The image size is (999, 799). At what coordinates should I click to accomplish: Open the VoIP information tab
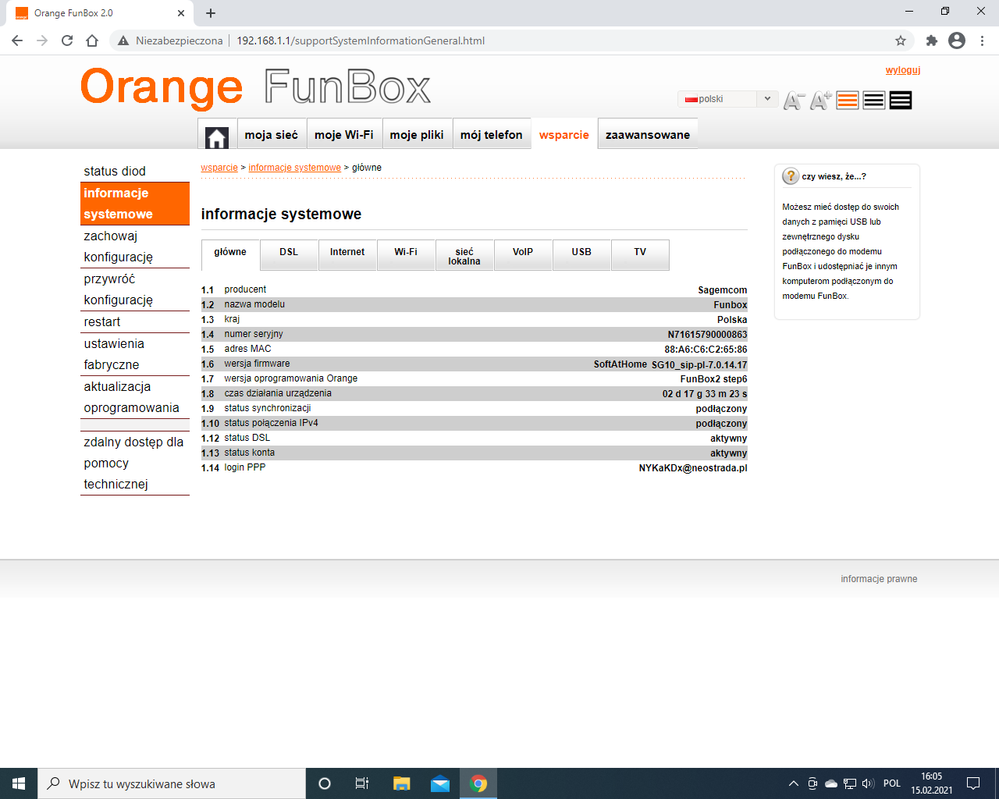[x=523, y=252]
